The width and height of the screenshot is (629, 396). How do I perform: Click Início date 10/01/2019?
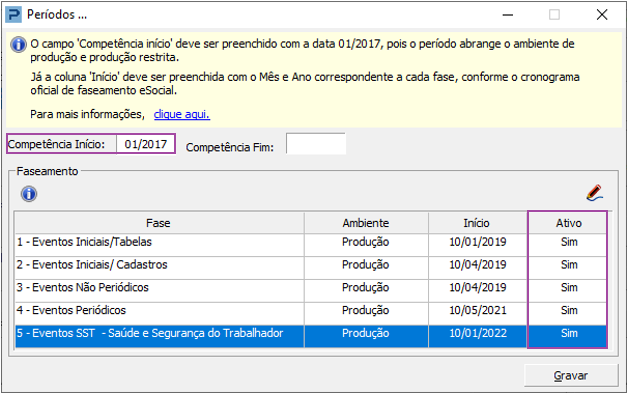[x=478, y=242]
